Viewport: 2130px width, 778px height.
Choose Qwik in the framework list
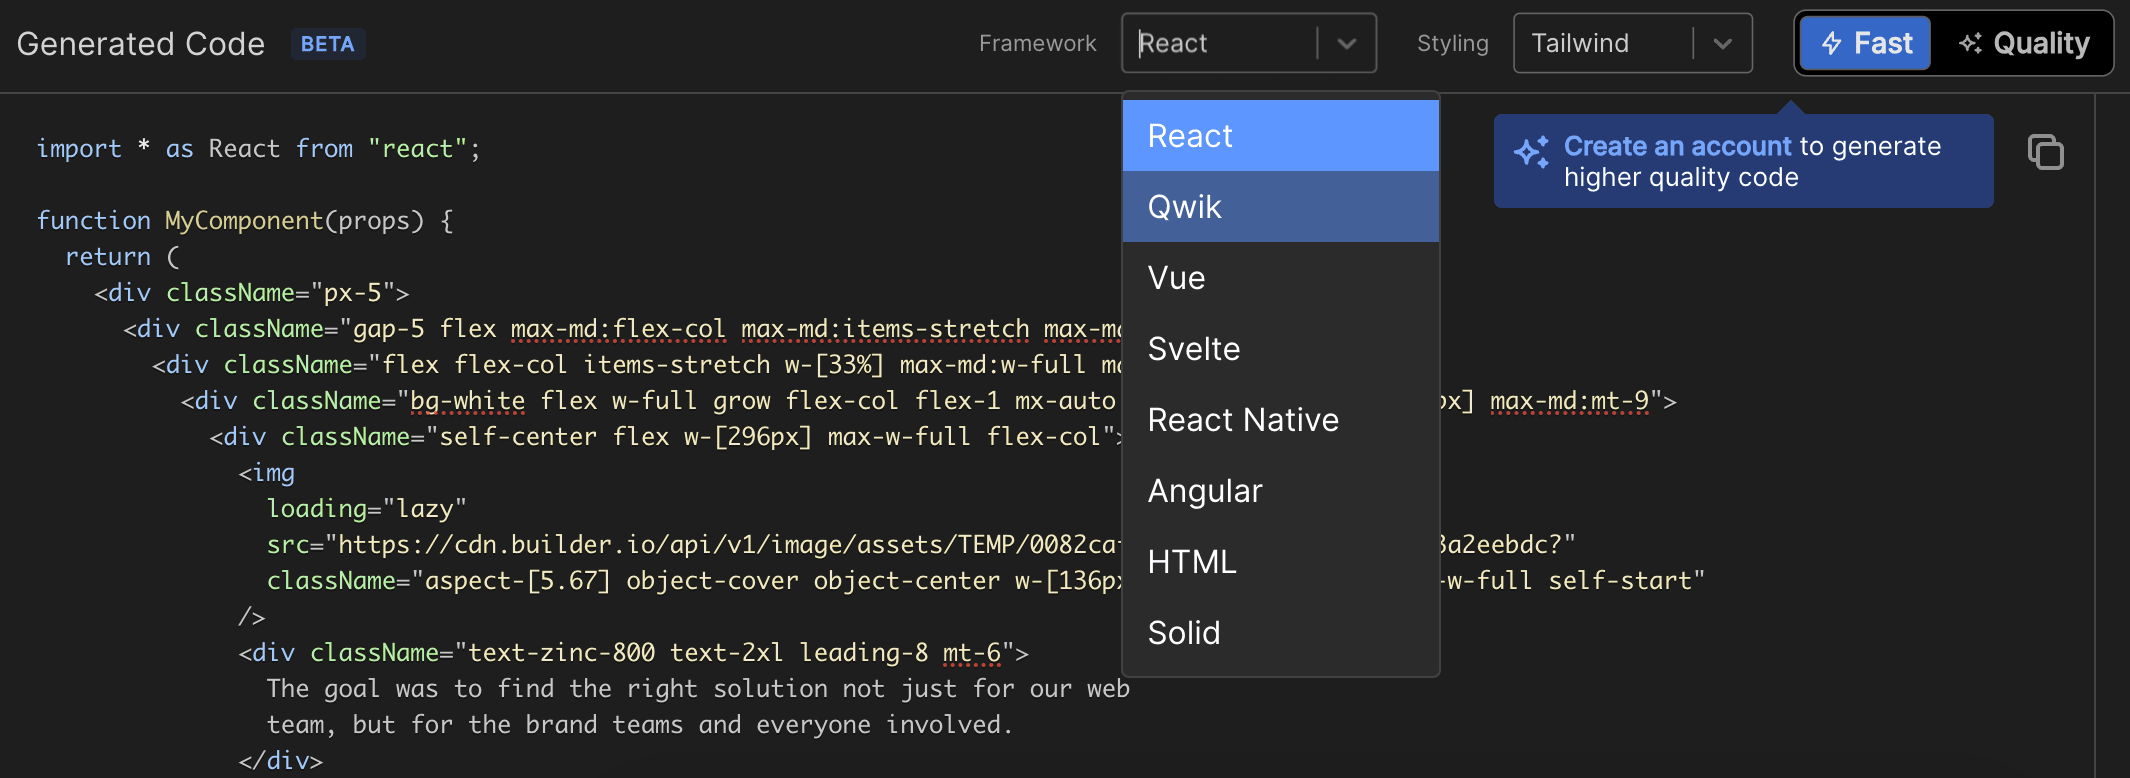click(x=1280, y=207)
